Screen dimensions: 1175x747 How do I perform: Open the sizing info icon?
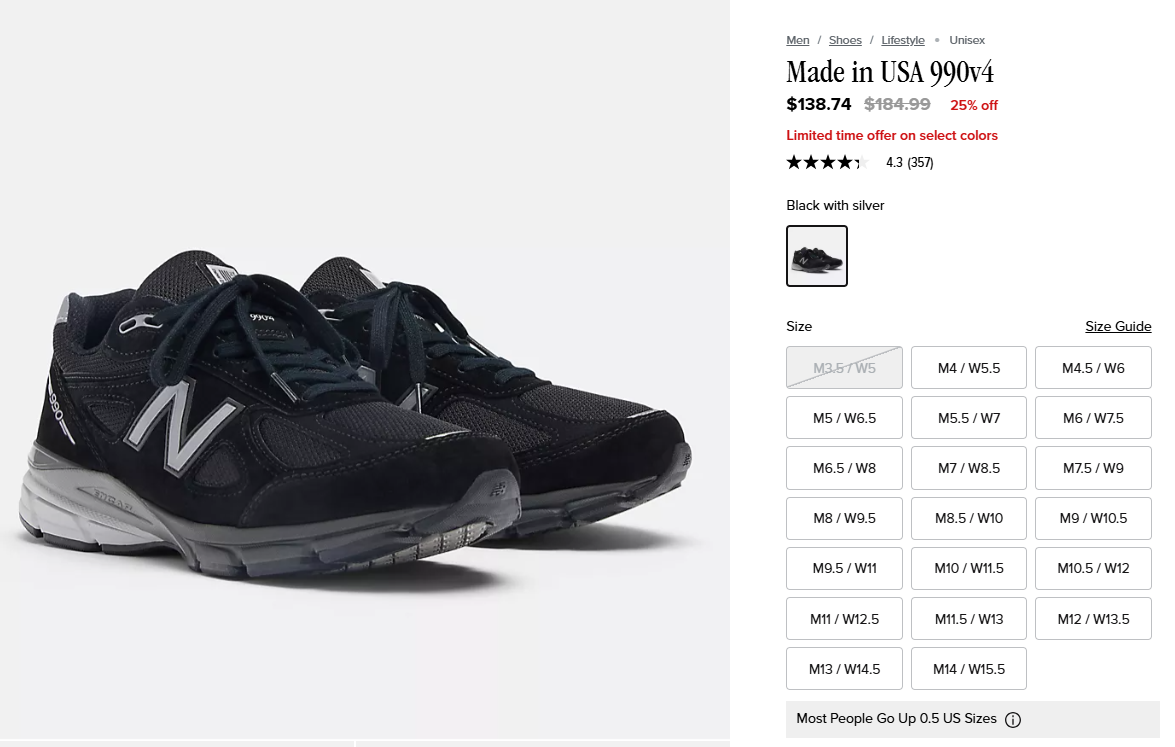1012,720
